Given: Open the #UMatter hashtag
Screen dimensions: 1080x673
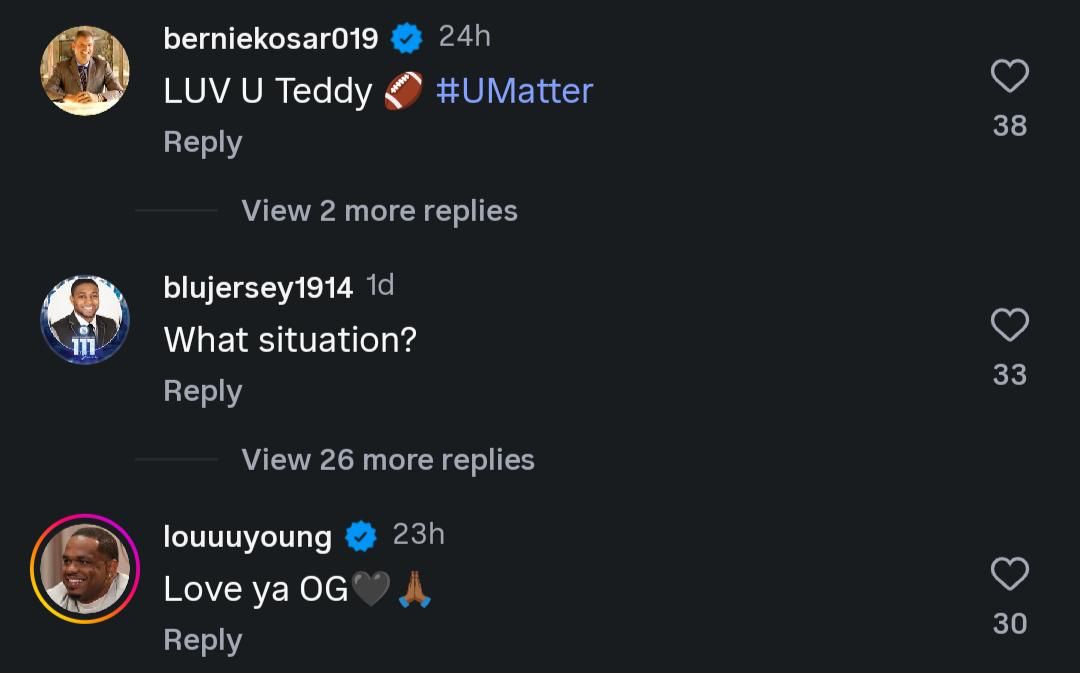Looking at the screenshot, I should (x=514, y=91).
